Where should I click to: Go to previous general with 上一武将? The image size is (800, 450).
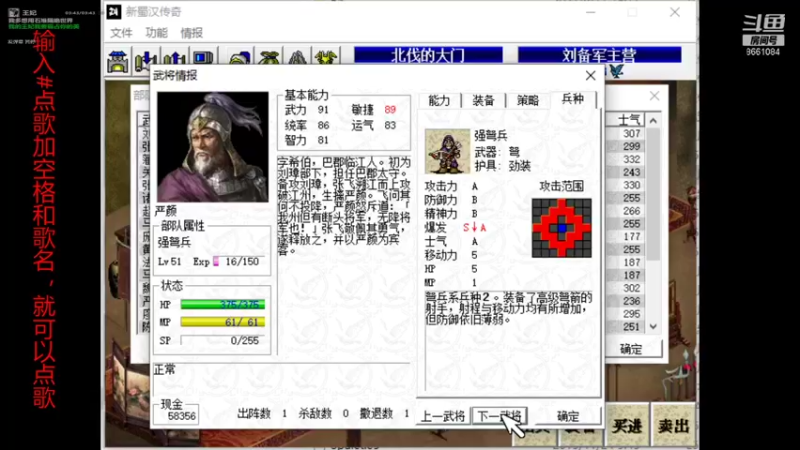[443, 416]
